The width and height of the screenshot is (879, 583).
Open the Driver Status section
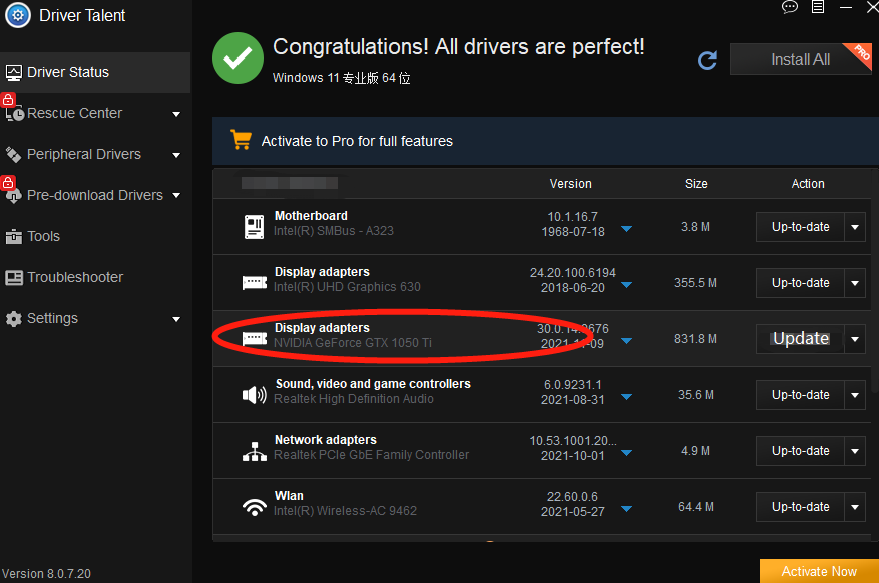[95, 72]
